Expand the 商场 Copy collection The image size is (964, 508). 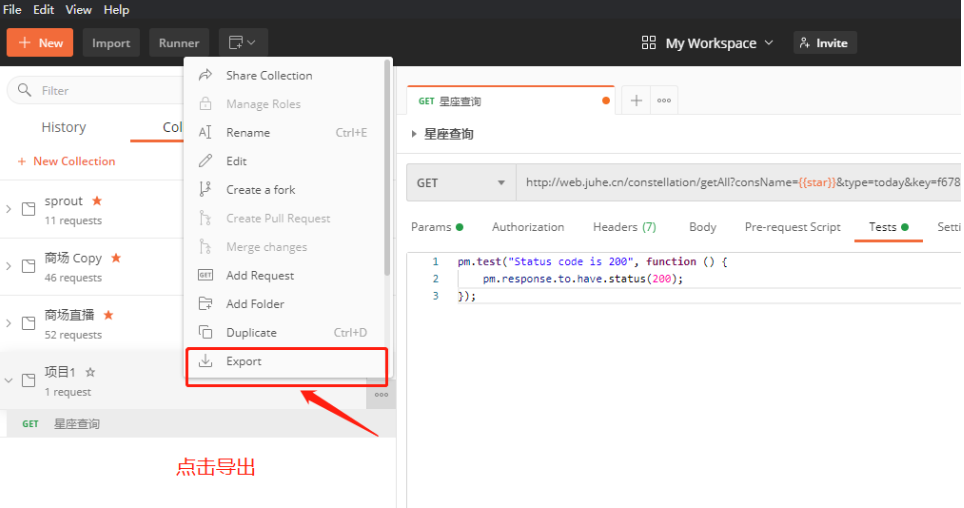(9, 266)
